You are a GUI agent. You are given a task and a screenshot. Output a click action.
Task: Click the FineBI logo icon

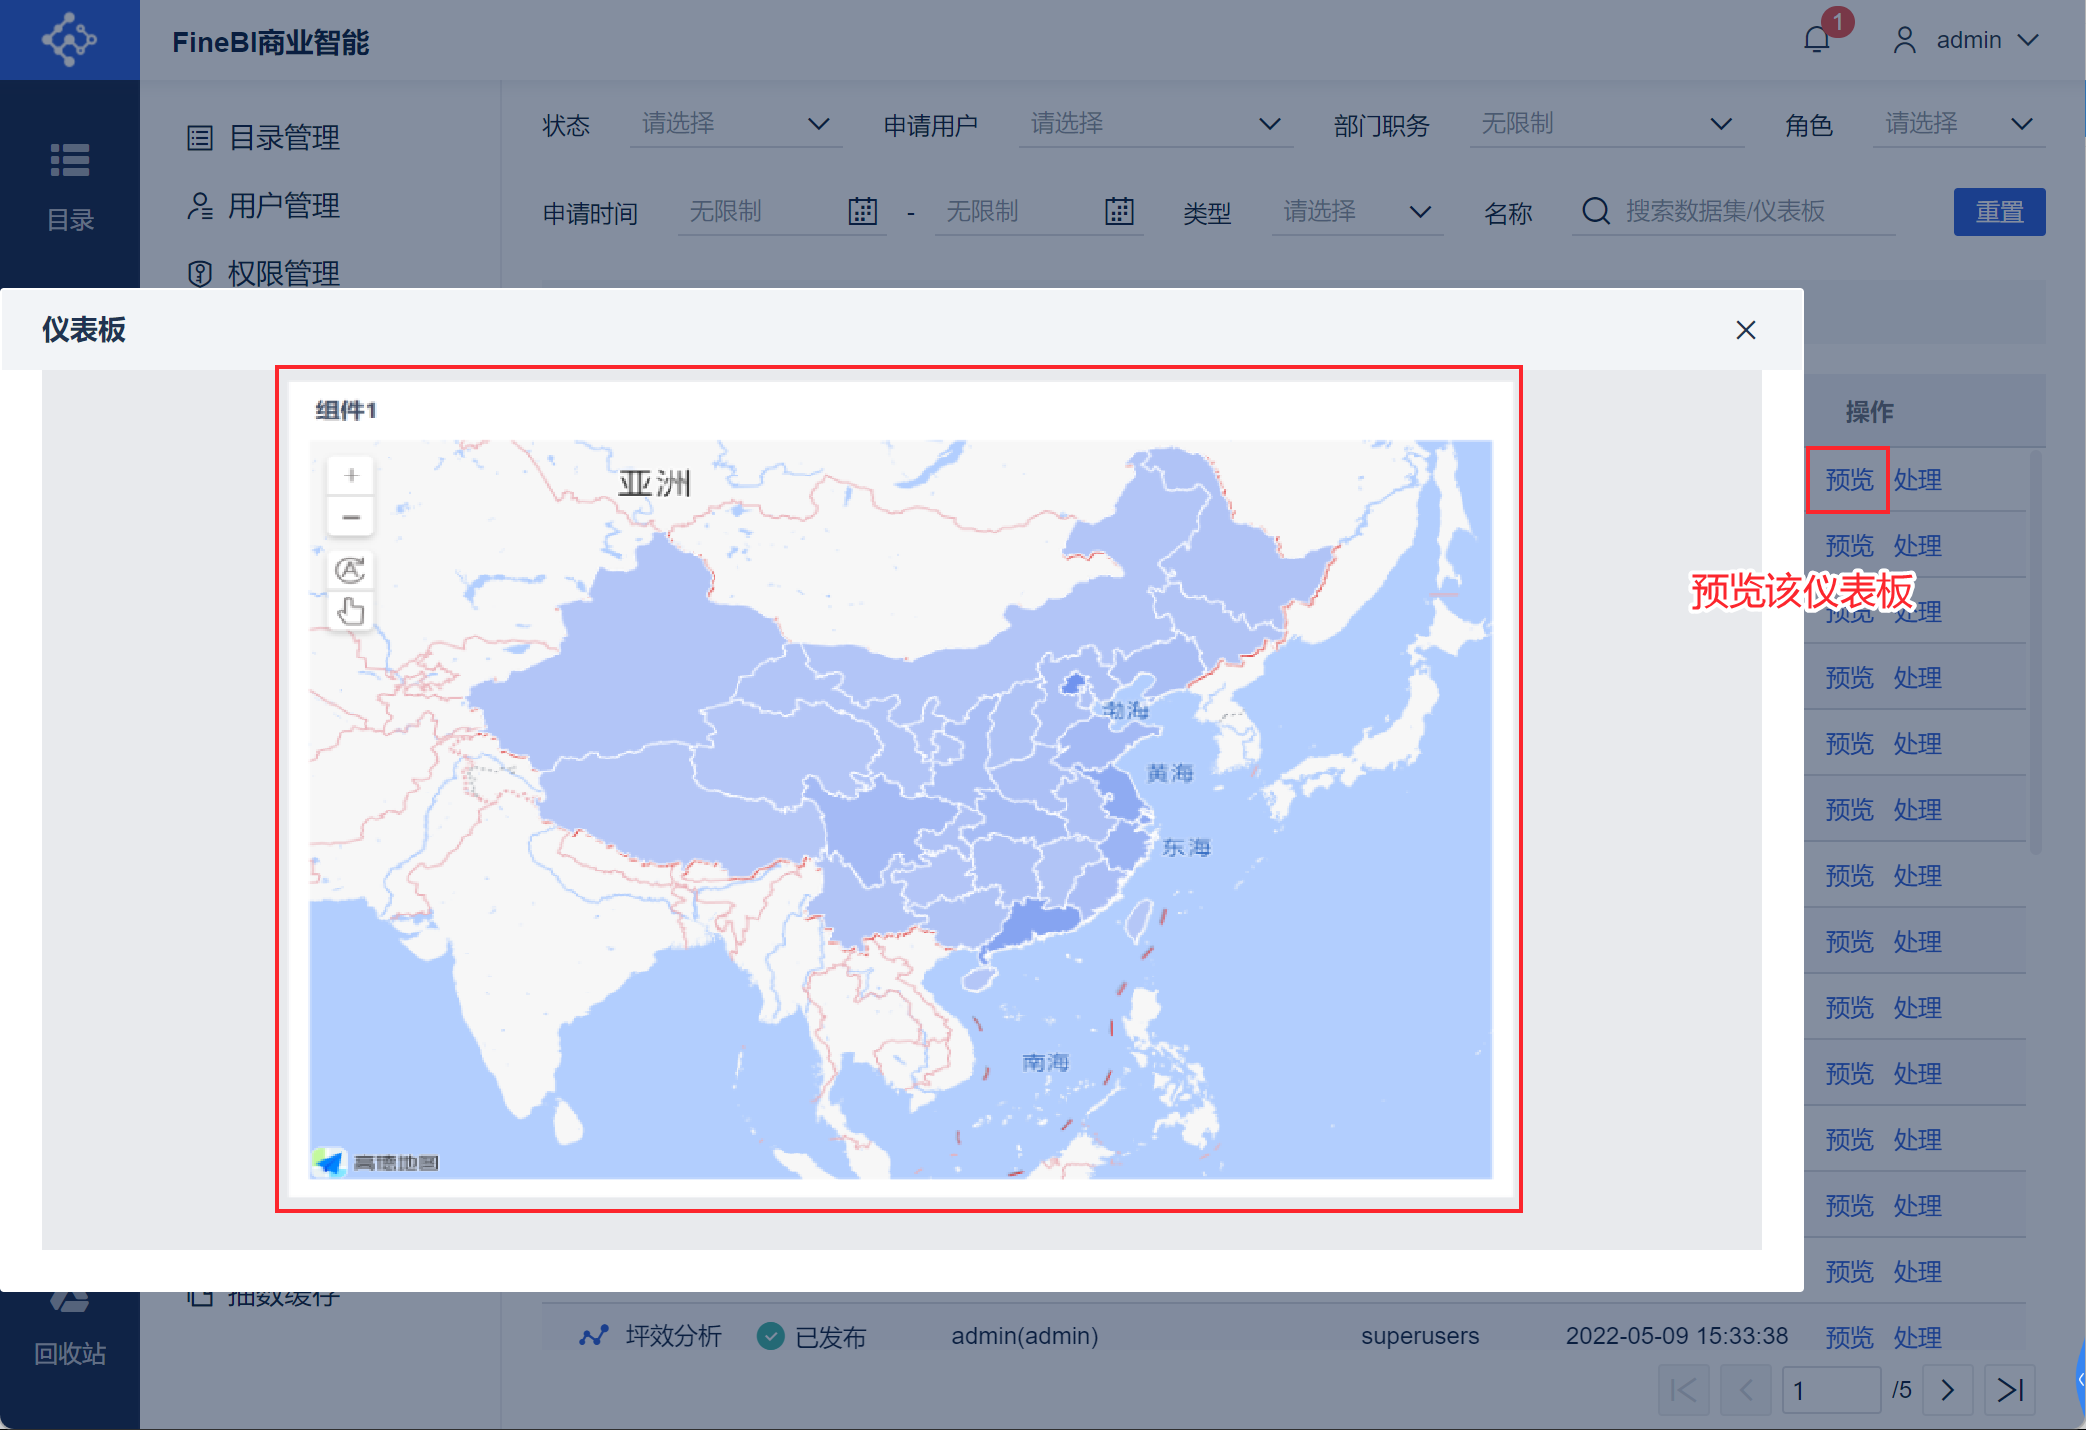69,40
